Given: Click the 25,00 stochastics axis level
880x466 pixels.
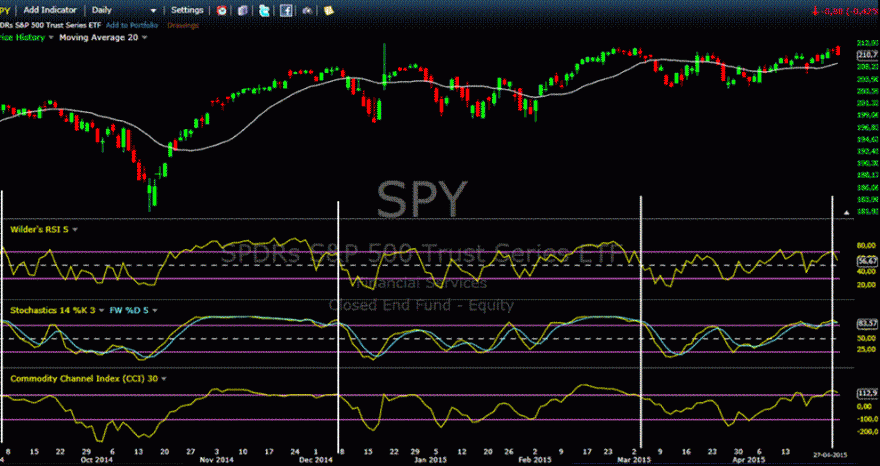Looking at the screenshot, I should [866, 349].
